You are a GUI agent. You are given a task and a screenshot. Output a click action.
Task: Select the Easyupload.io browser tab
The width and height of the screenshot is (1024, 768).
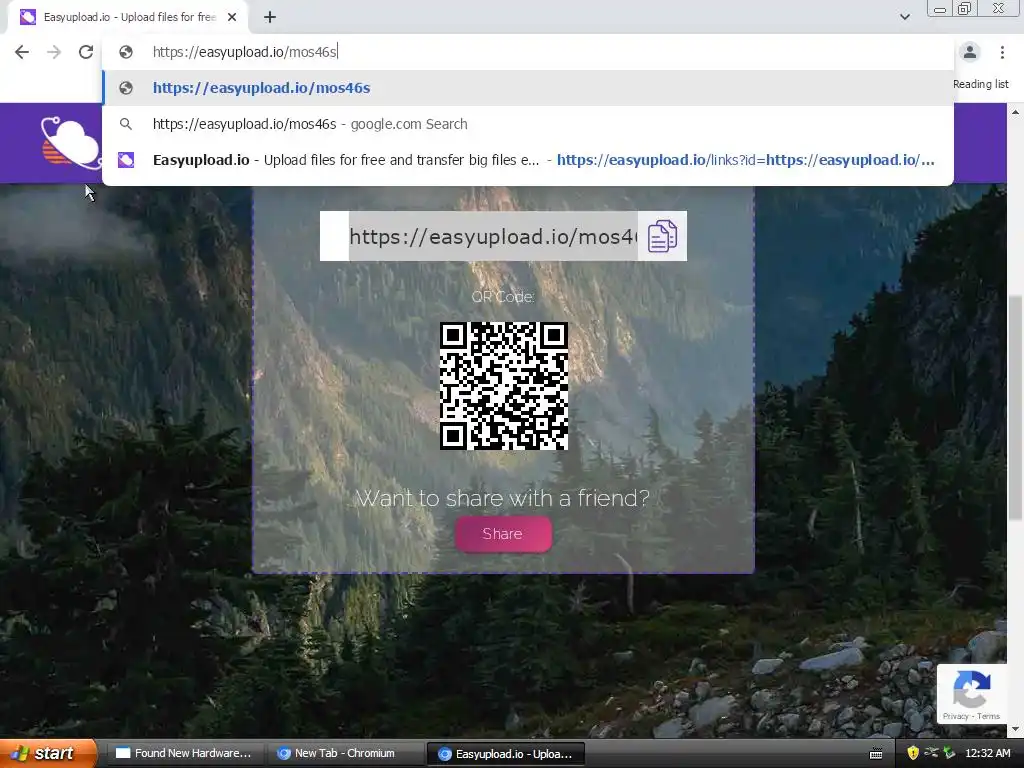(x=128, y=18)
